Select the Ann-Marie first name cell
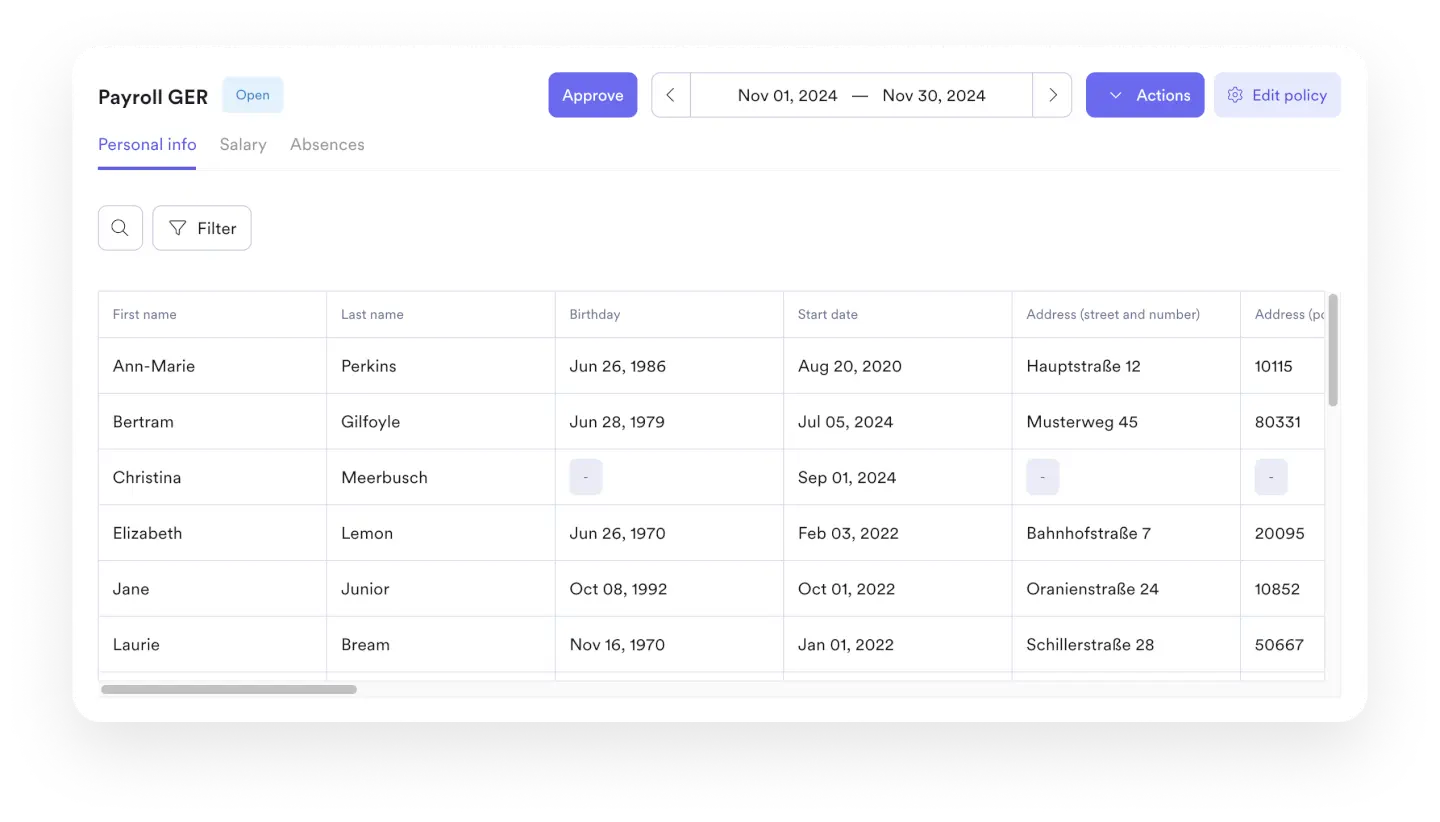 point(212,366)
